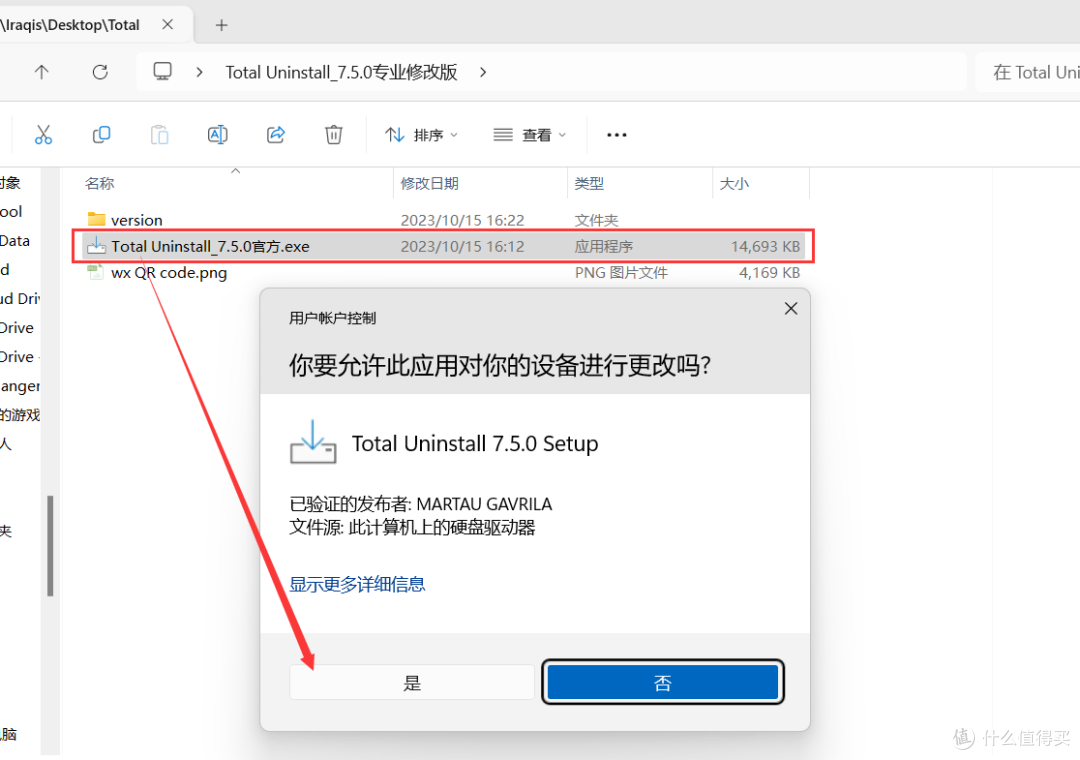Click the 14,693 KB size cell
This screenshot has height=760, width=1080.
(x=765, y=247)
